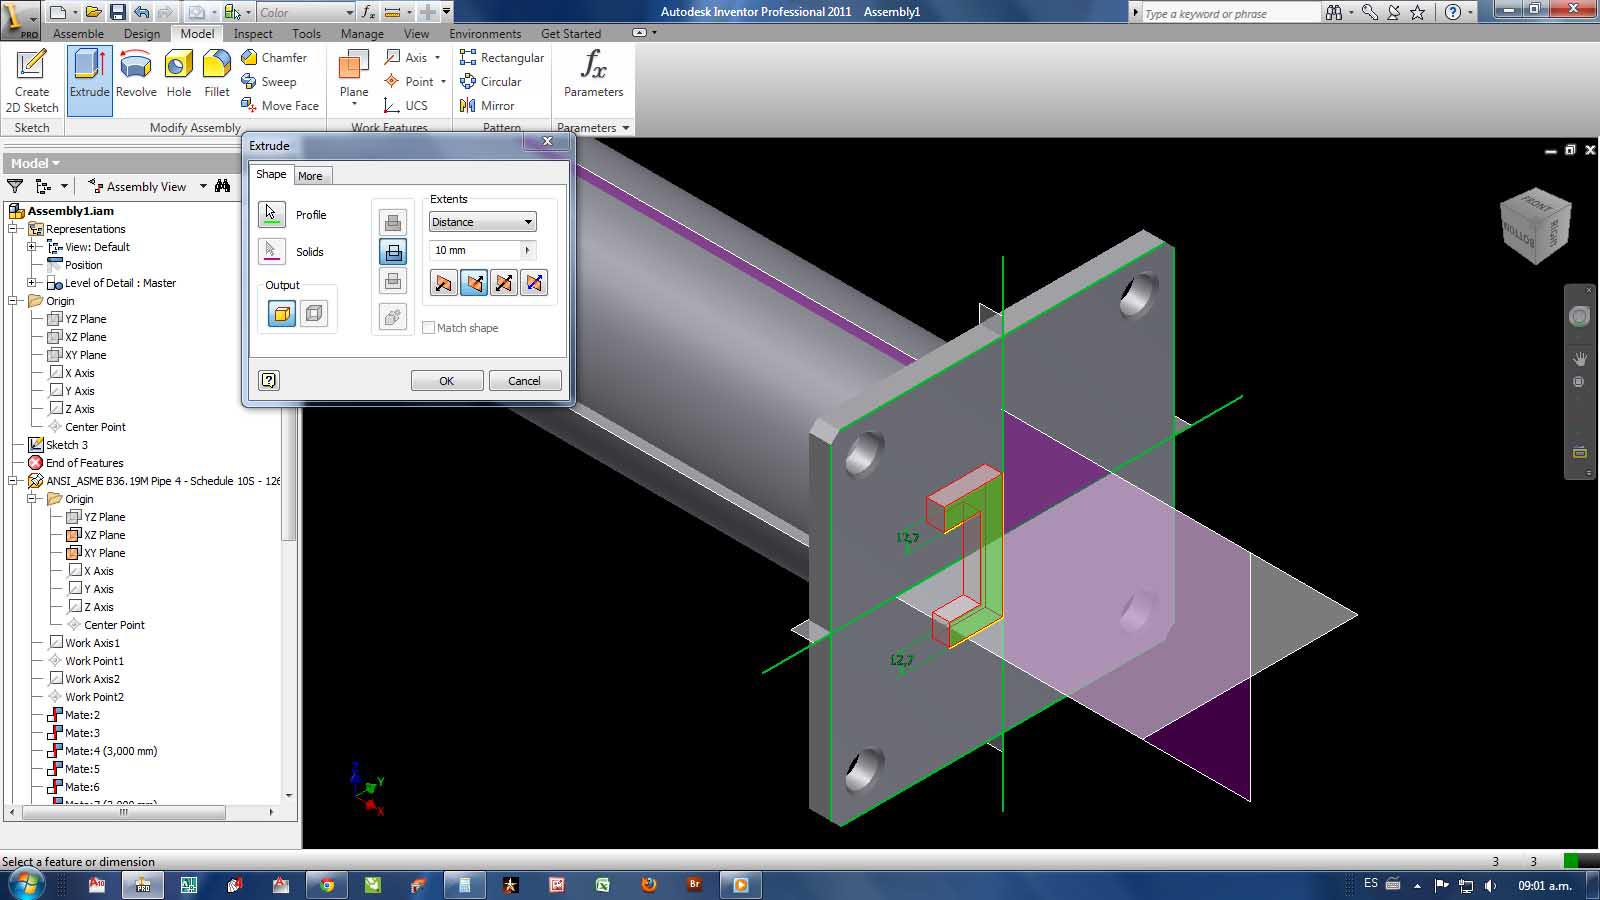1600x900 pixels.
Task: Activate the Hole tool
Action: click(178, 76)
